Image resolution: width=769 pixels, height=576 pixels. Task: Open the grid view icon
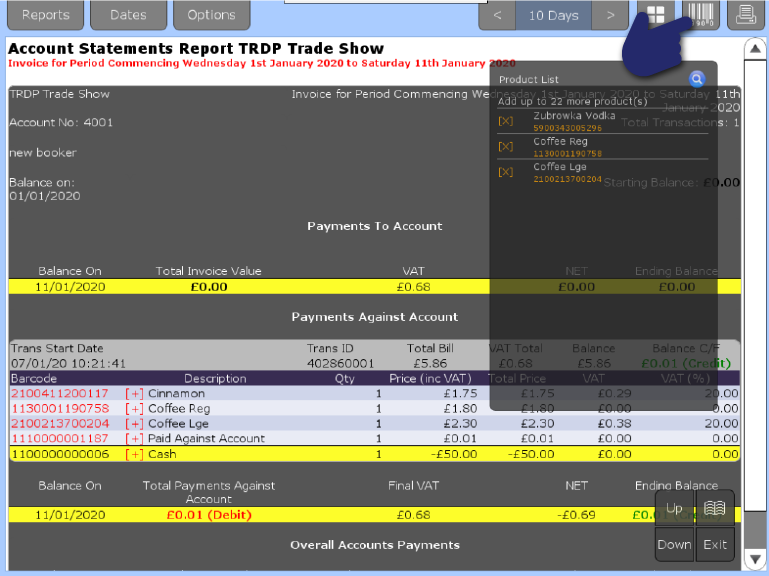(656, 15)
